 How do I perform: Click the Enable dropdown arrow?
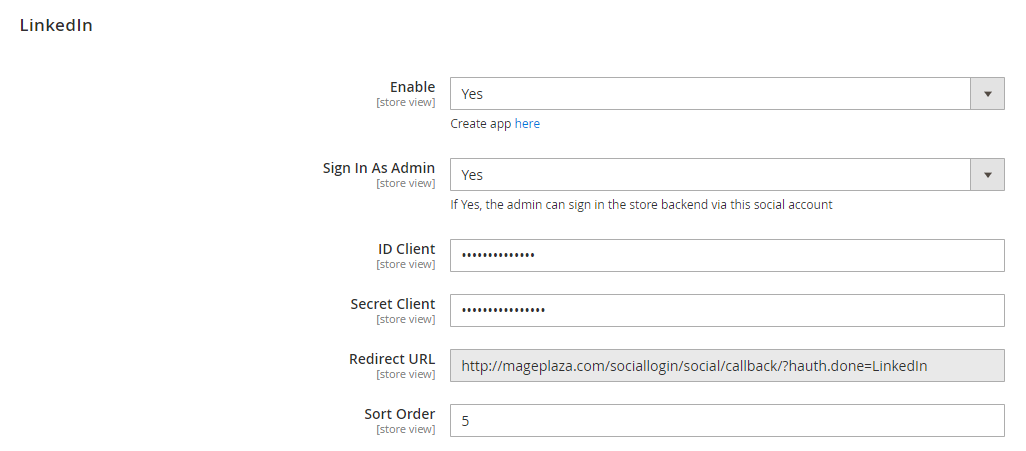(x=987, y=94)
